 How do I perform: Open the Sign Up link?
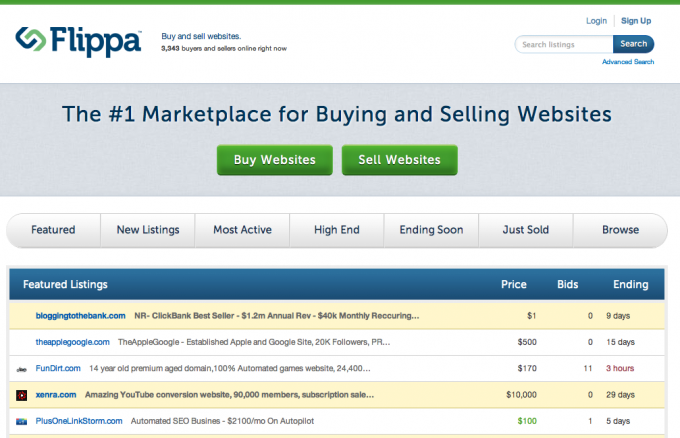point(636,20)
